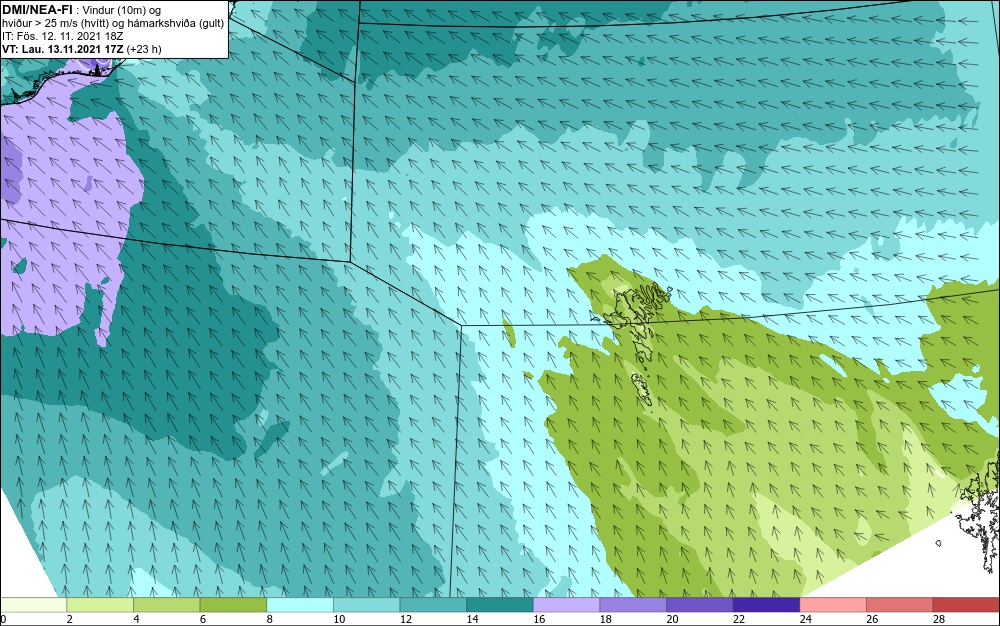
Task: Click the legend label 24
Action: point(805,619)
